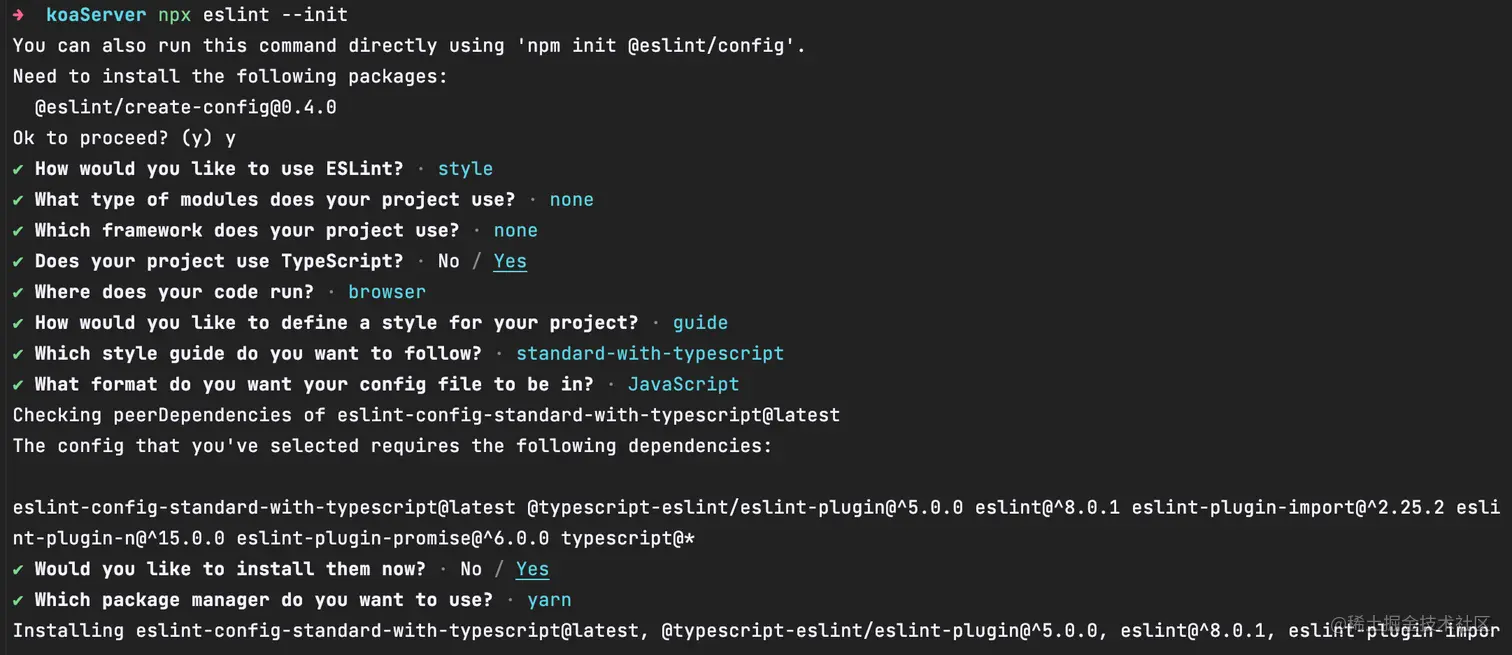Select underlined Yes for the TypeScript question
Screen dimensions: 1512x655
(510, 261)
